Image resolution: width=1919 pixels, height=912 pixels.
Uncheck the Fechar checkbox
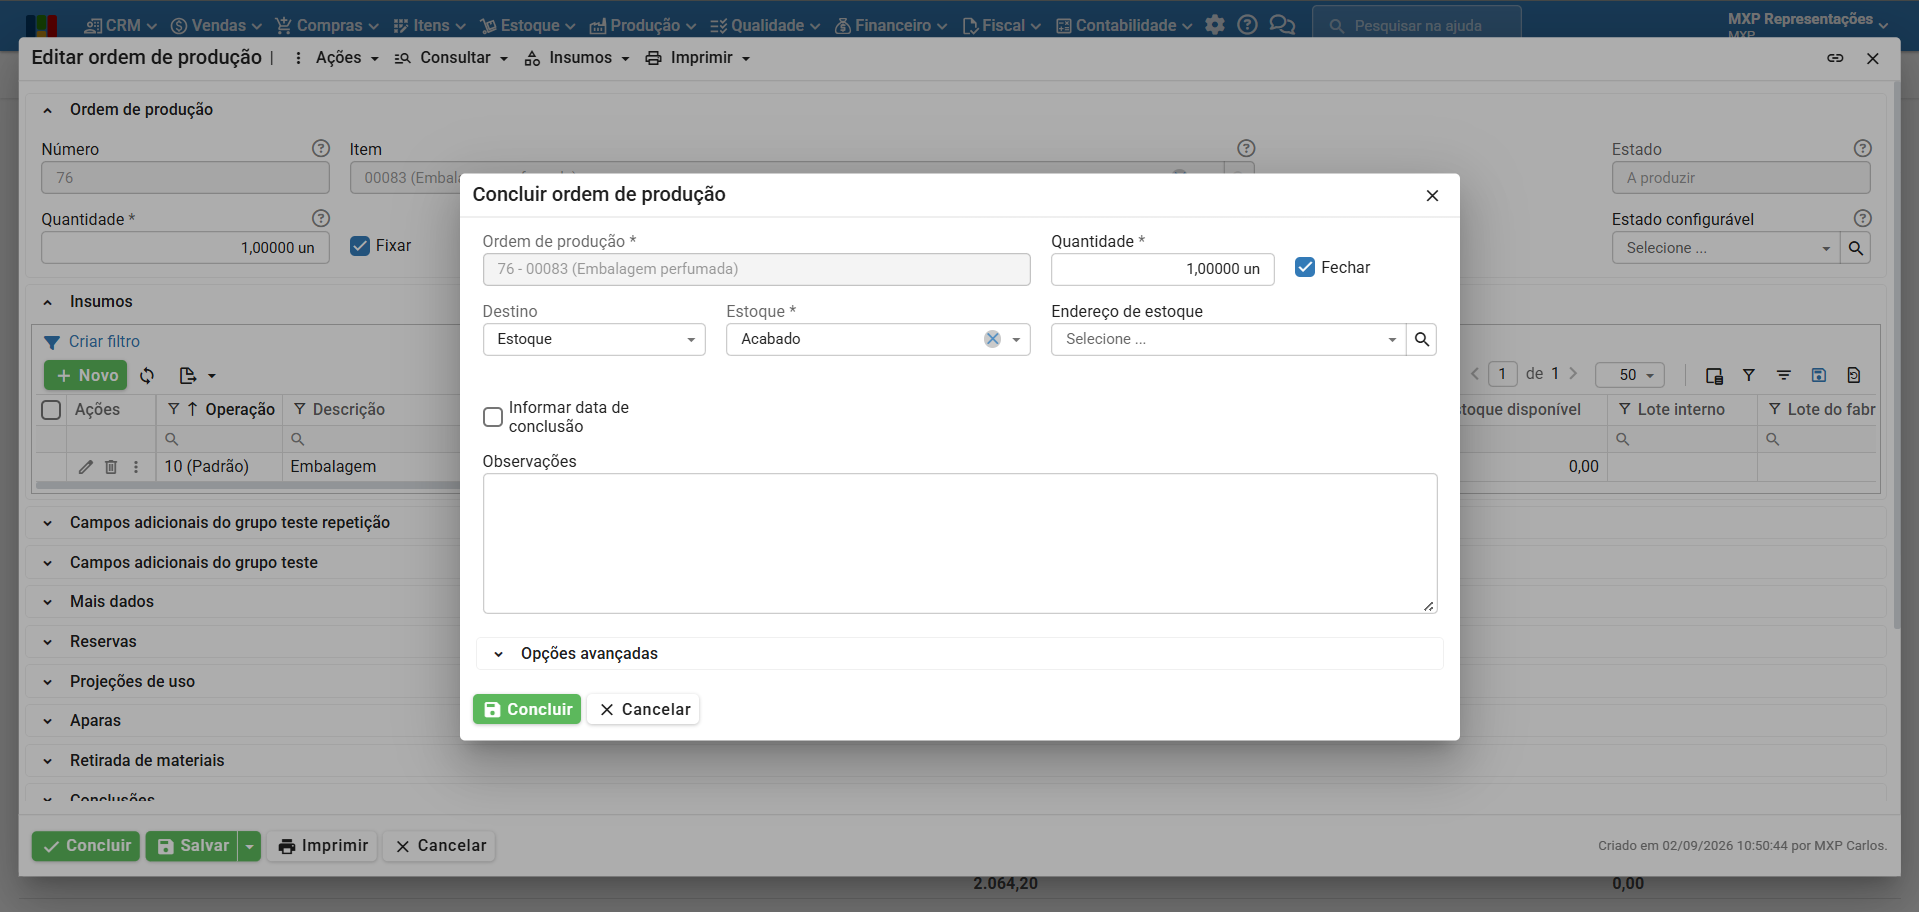(1305, 267)
